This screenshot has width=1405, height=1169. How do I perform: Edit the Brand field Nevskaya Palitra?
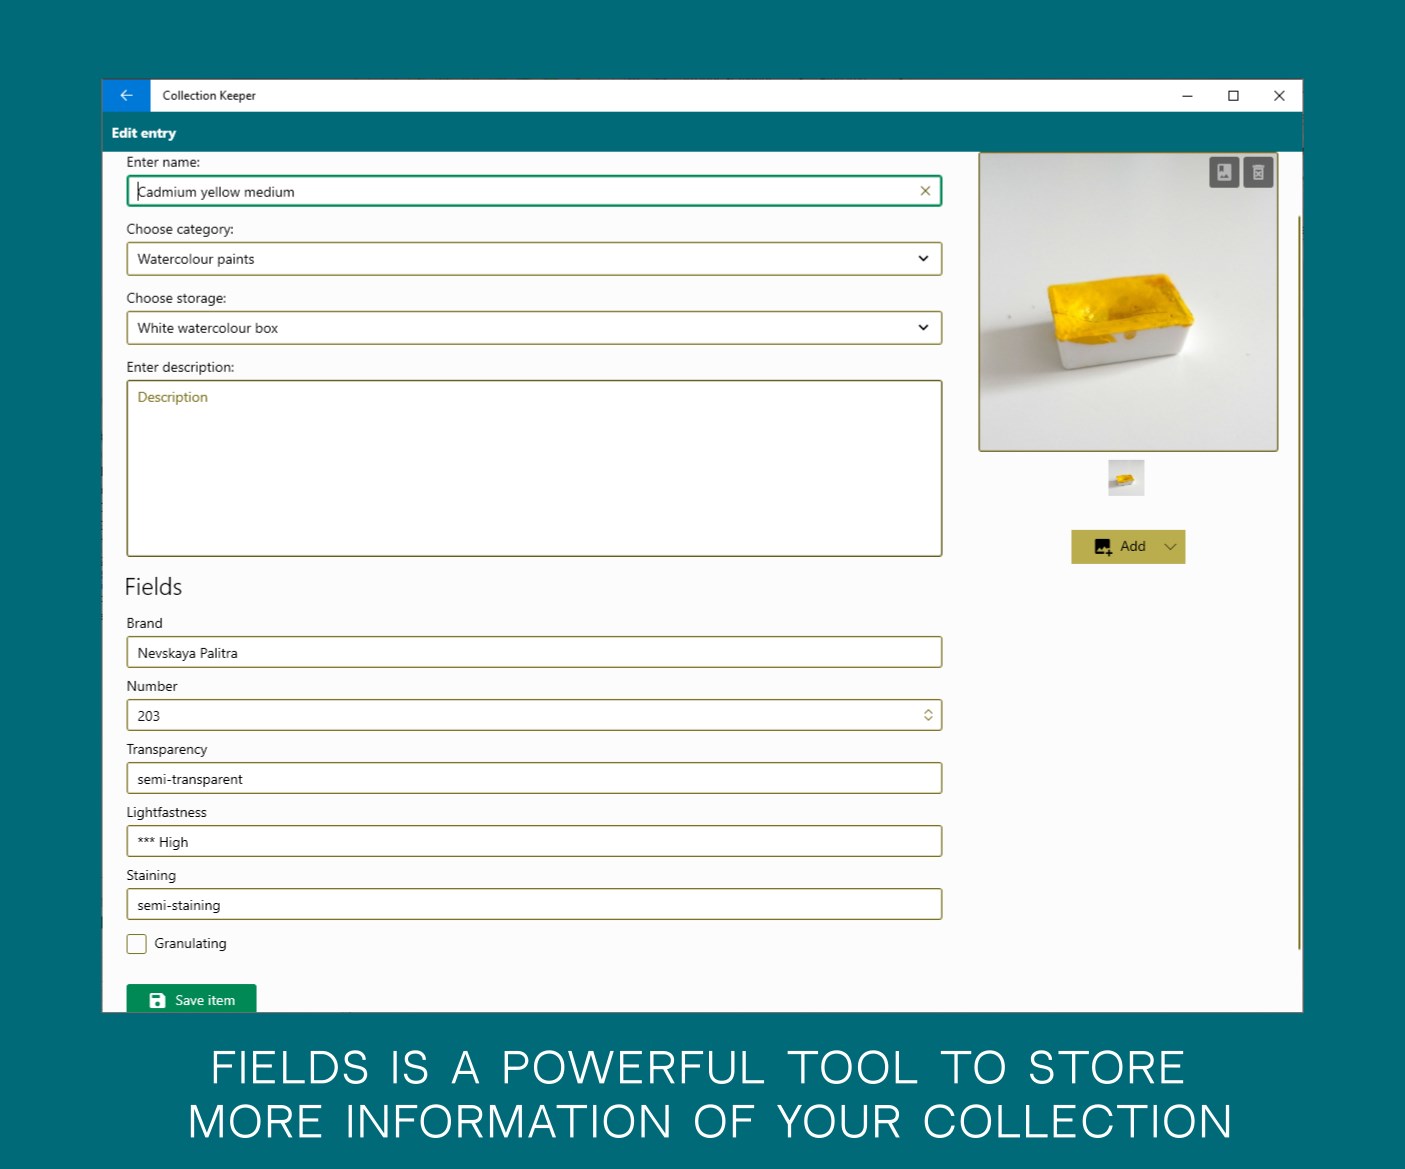534,652
